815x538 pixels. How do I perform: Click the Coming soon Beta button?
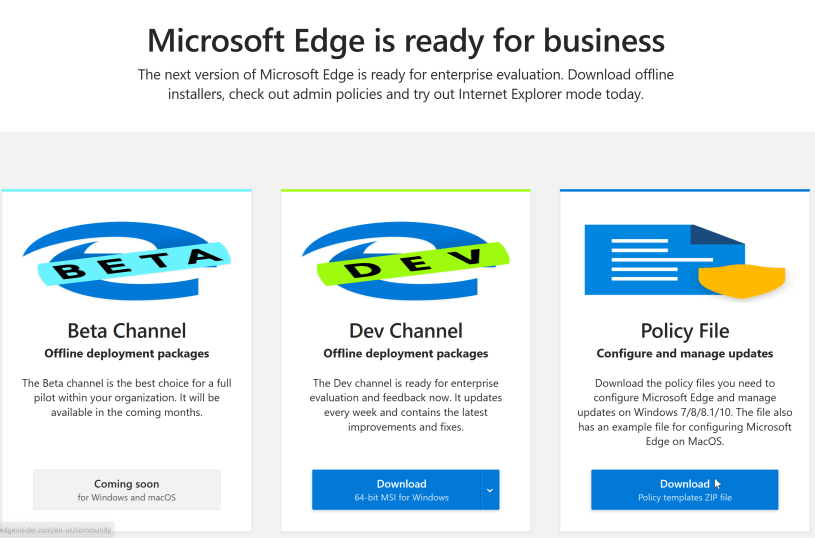click(126, 490)
